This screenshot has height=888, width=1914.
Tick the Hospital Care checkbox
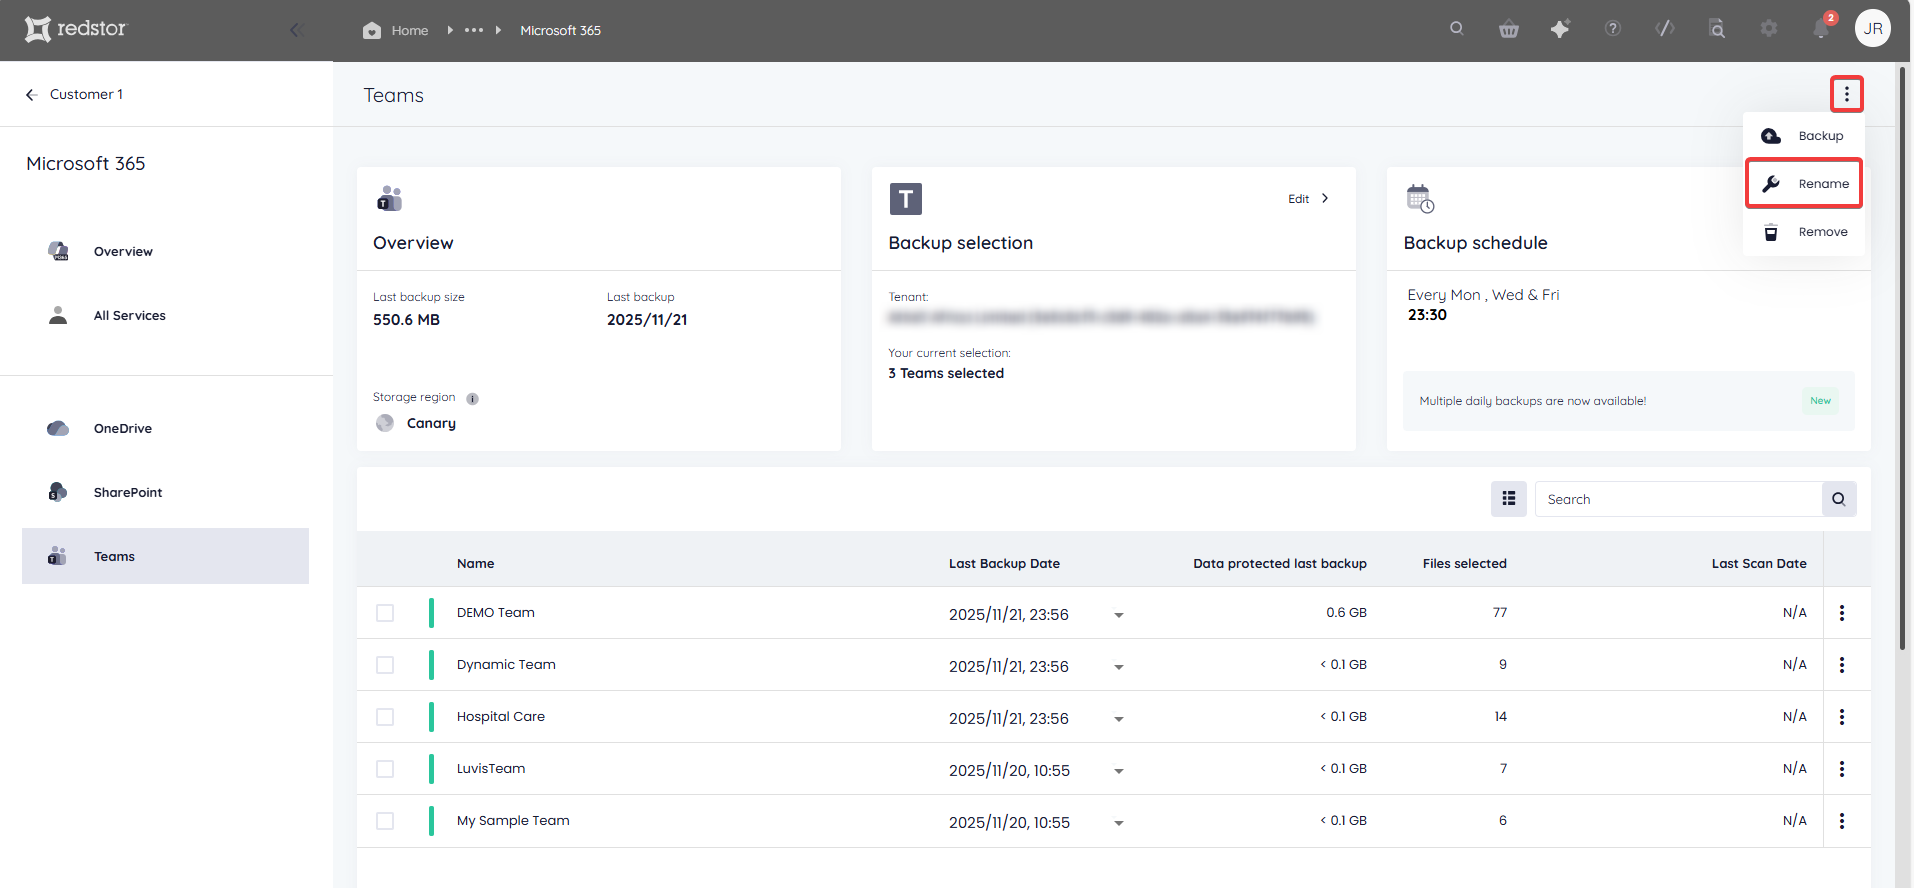click(x=385, y=717)
